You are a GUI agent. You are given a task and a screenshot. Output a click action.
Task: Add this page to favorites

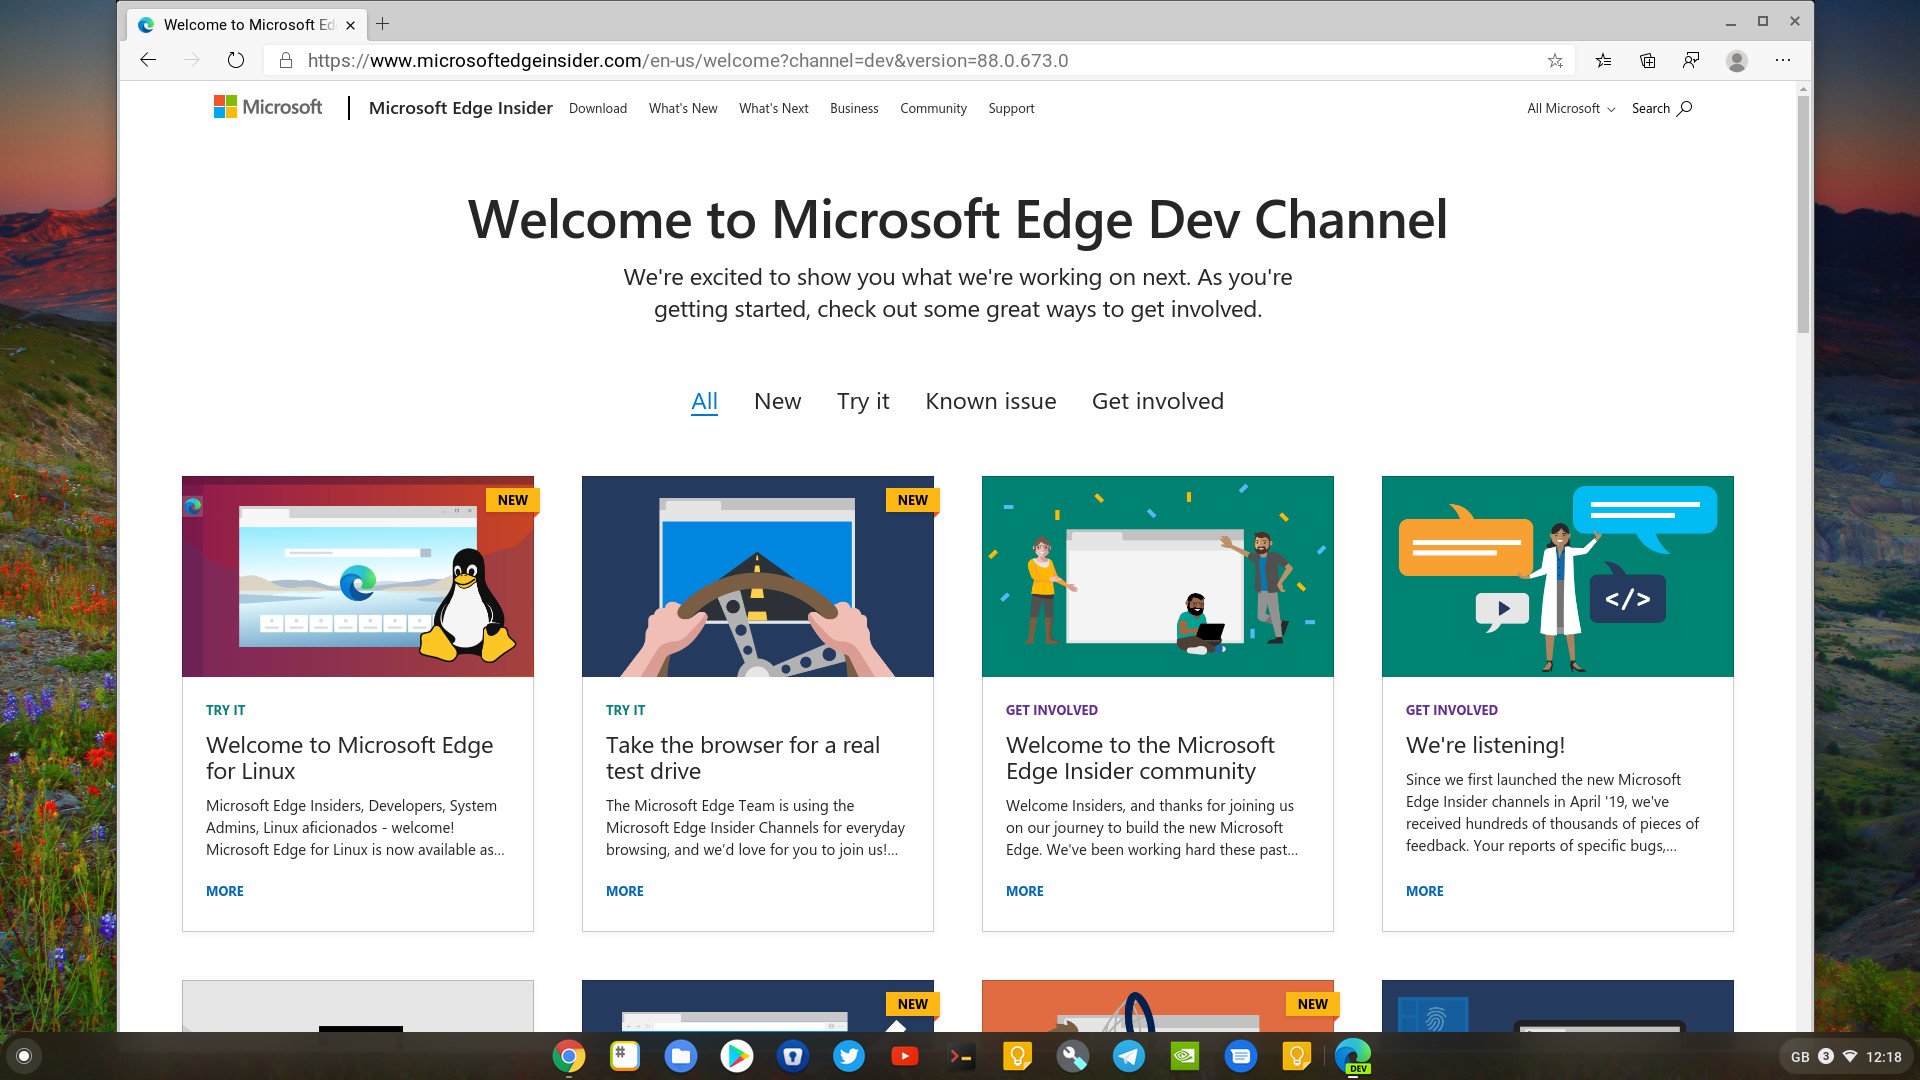coord(1555,60)
